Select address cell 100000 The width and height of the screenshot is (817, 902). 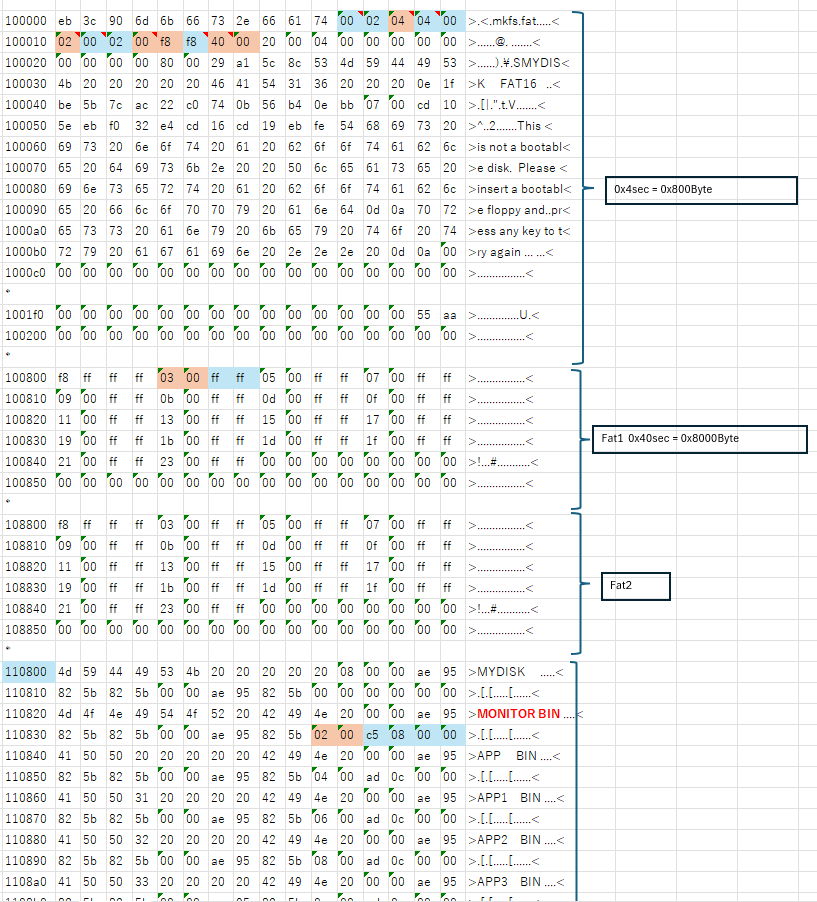point(25,20)
